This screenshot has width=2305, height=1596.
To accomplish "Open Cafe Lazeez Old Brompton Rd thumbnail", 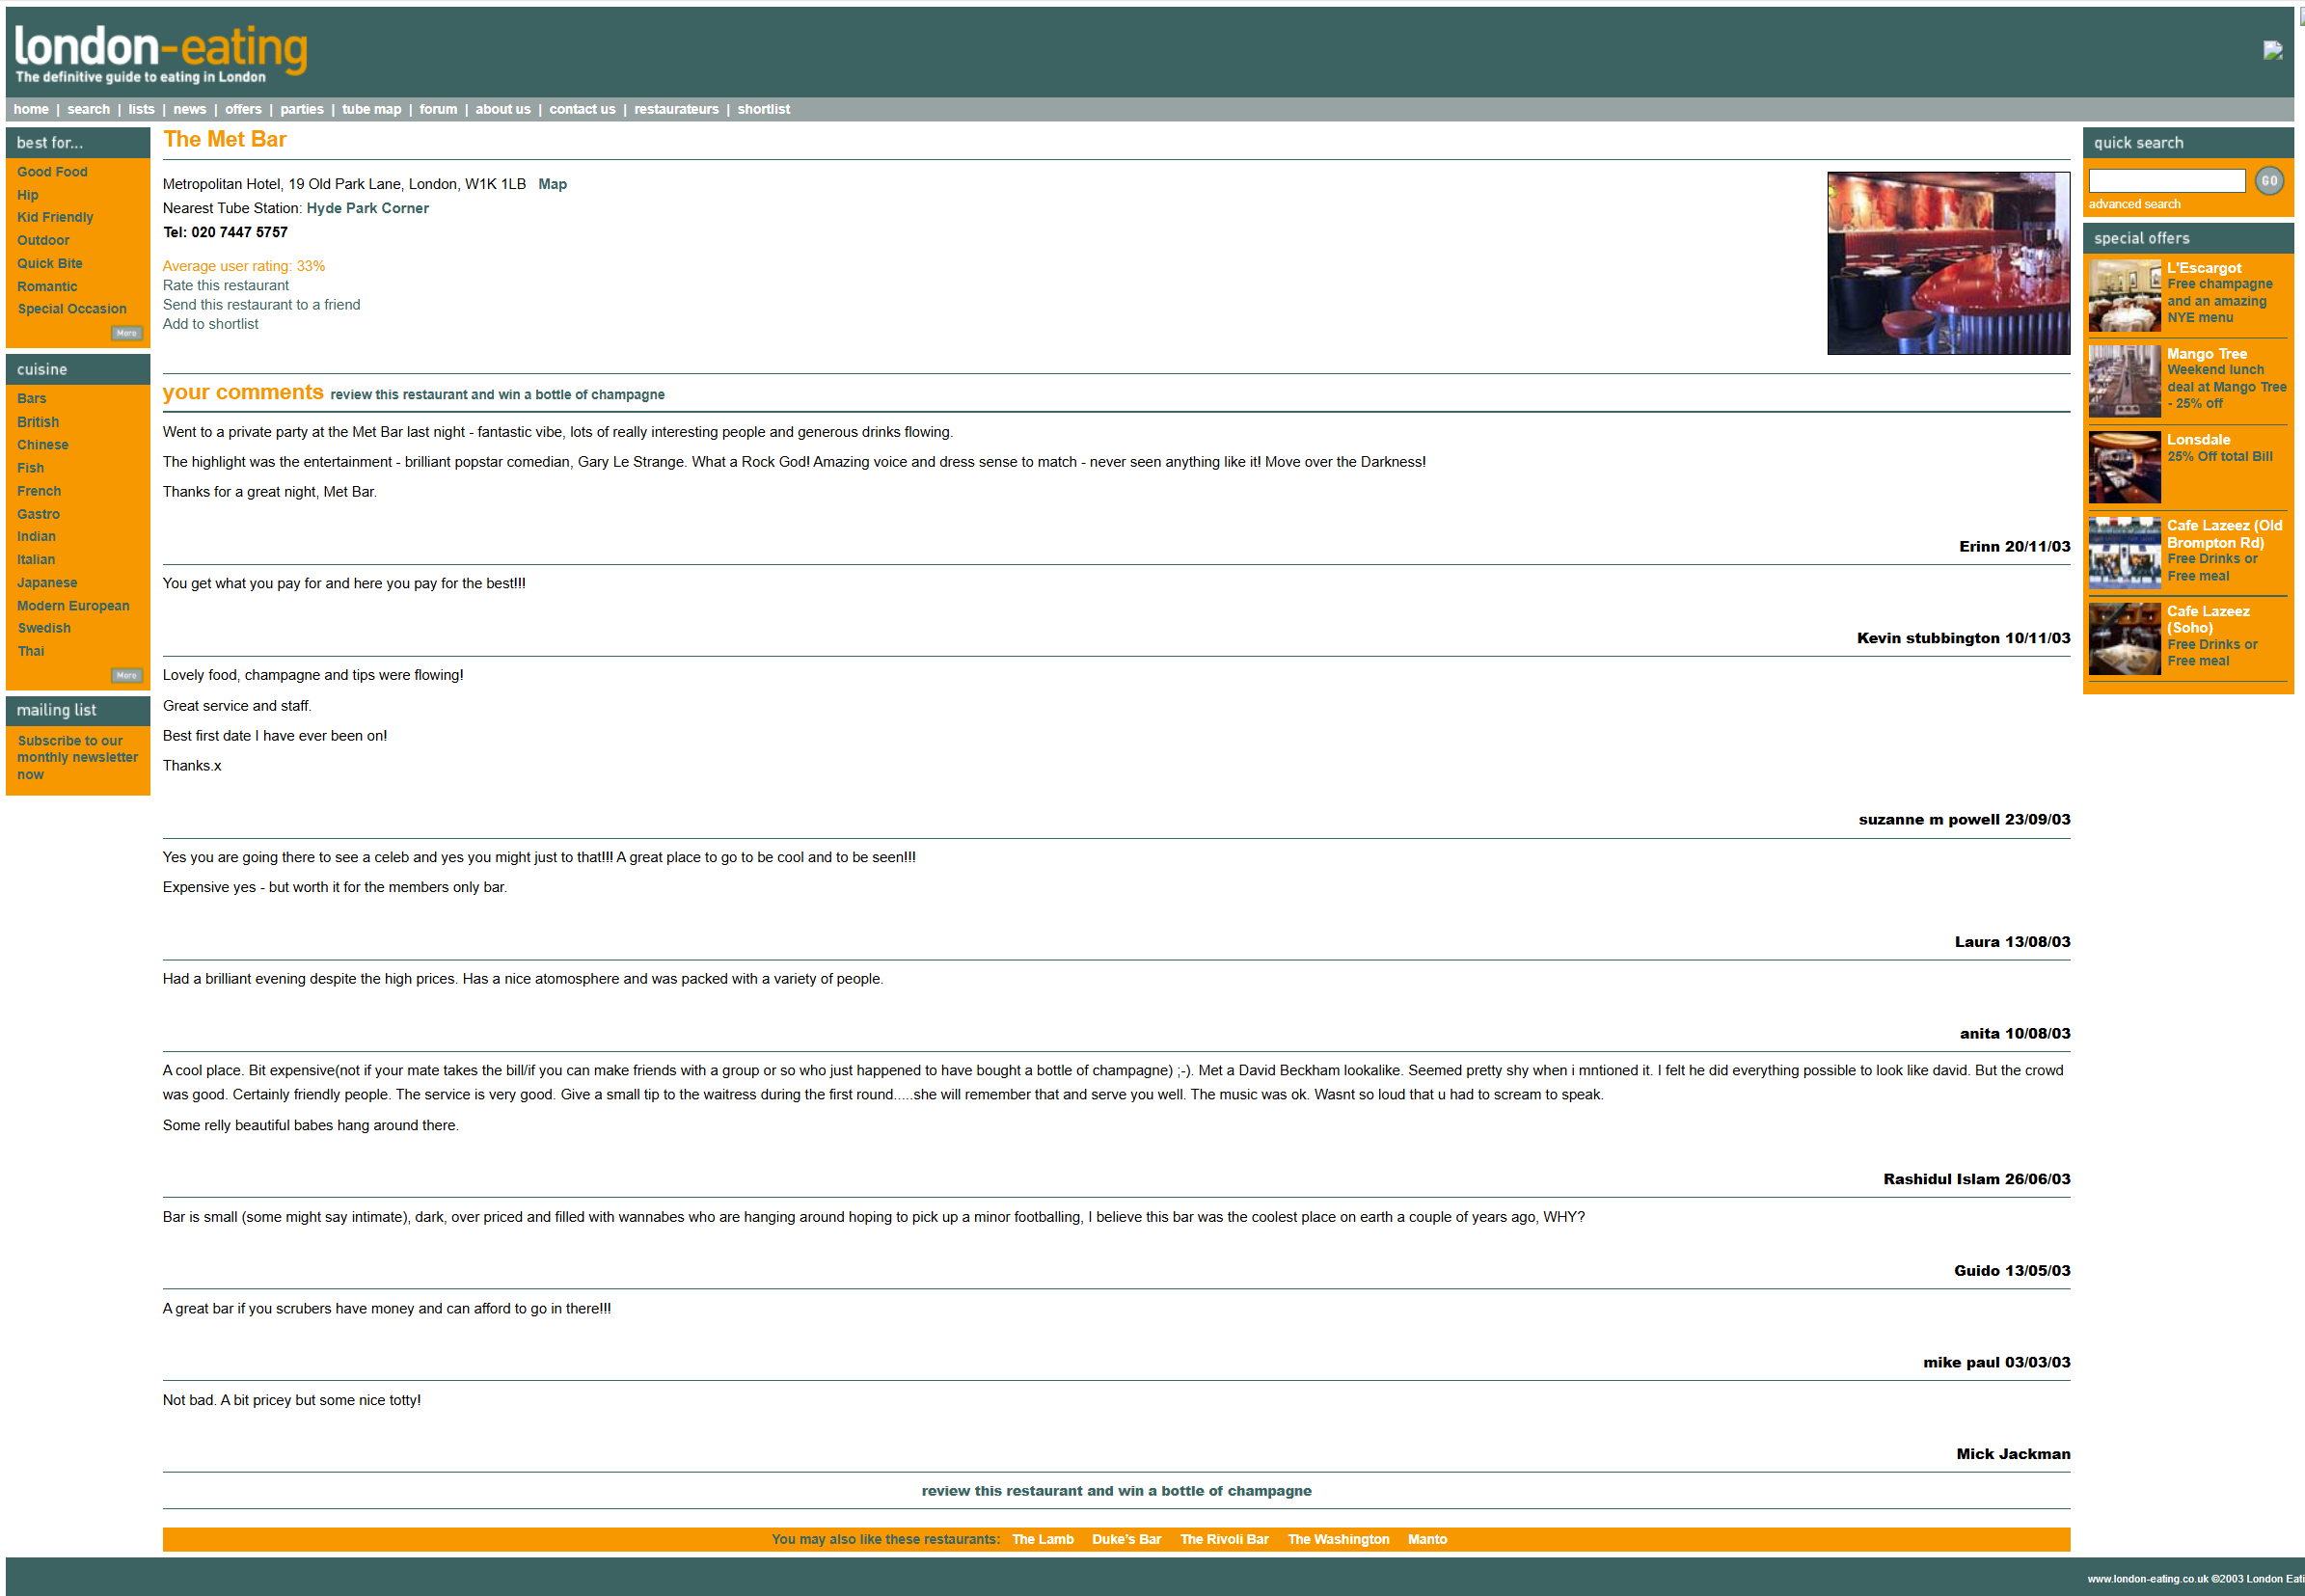I will 2124,553.
